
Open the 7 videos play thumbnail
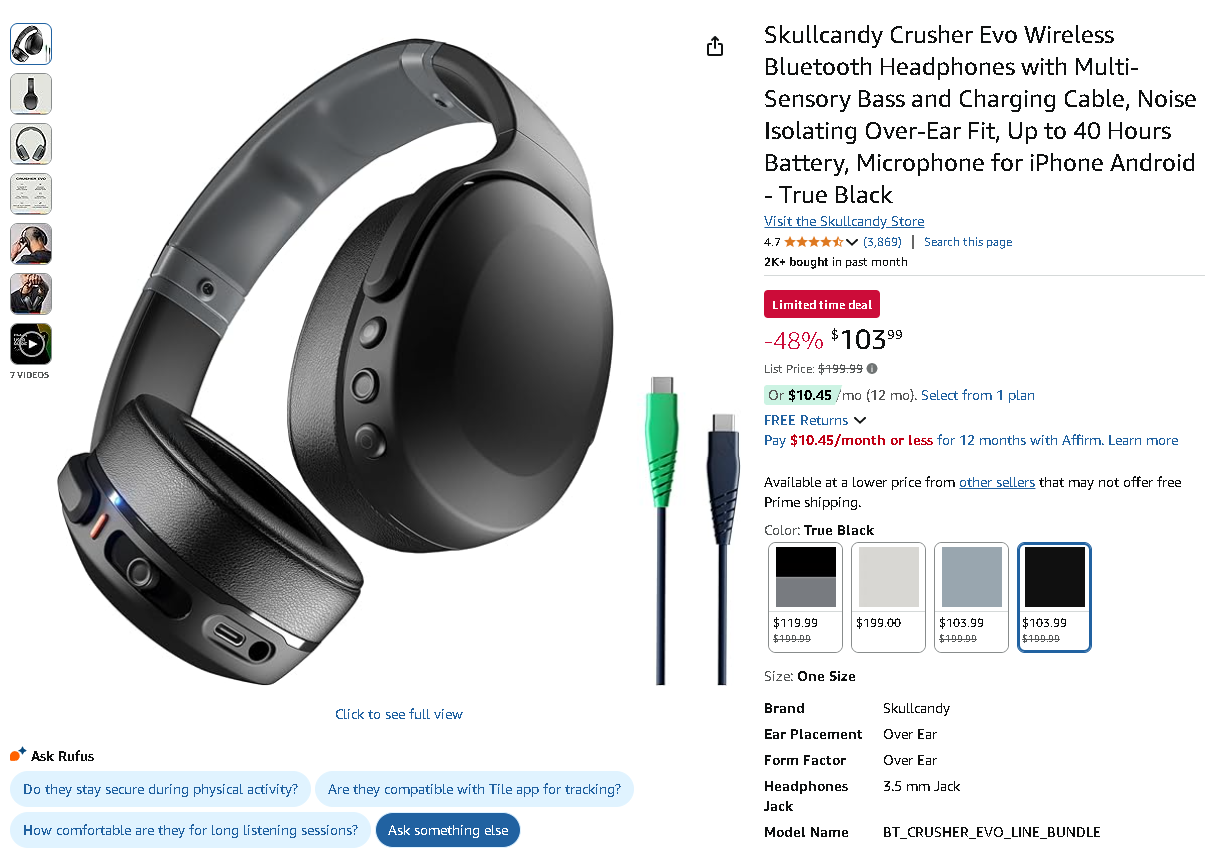(x=31, y=344)
